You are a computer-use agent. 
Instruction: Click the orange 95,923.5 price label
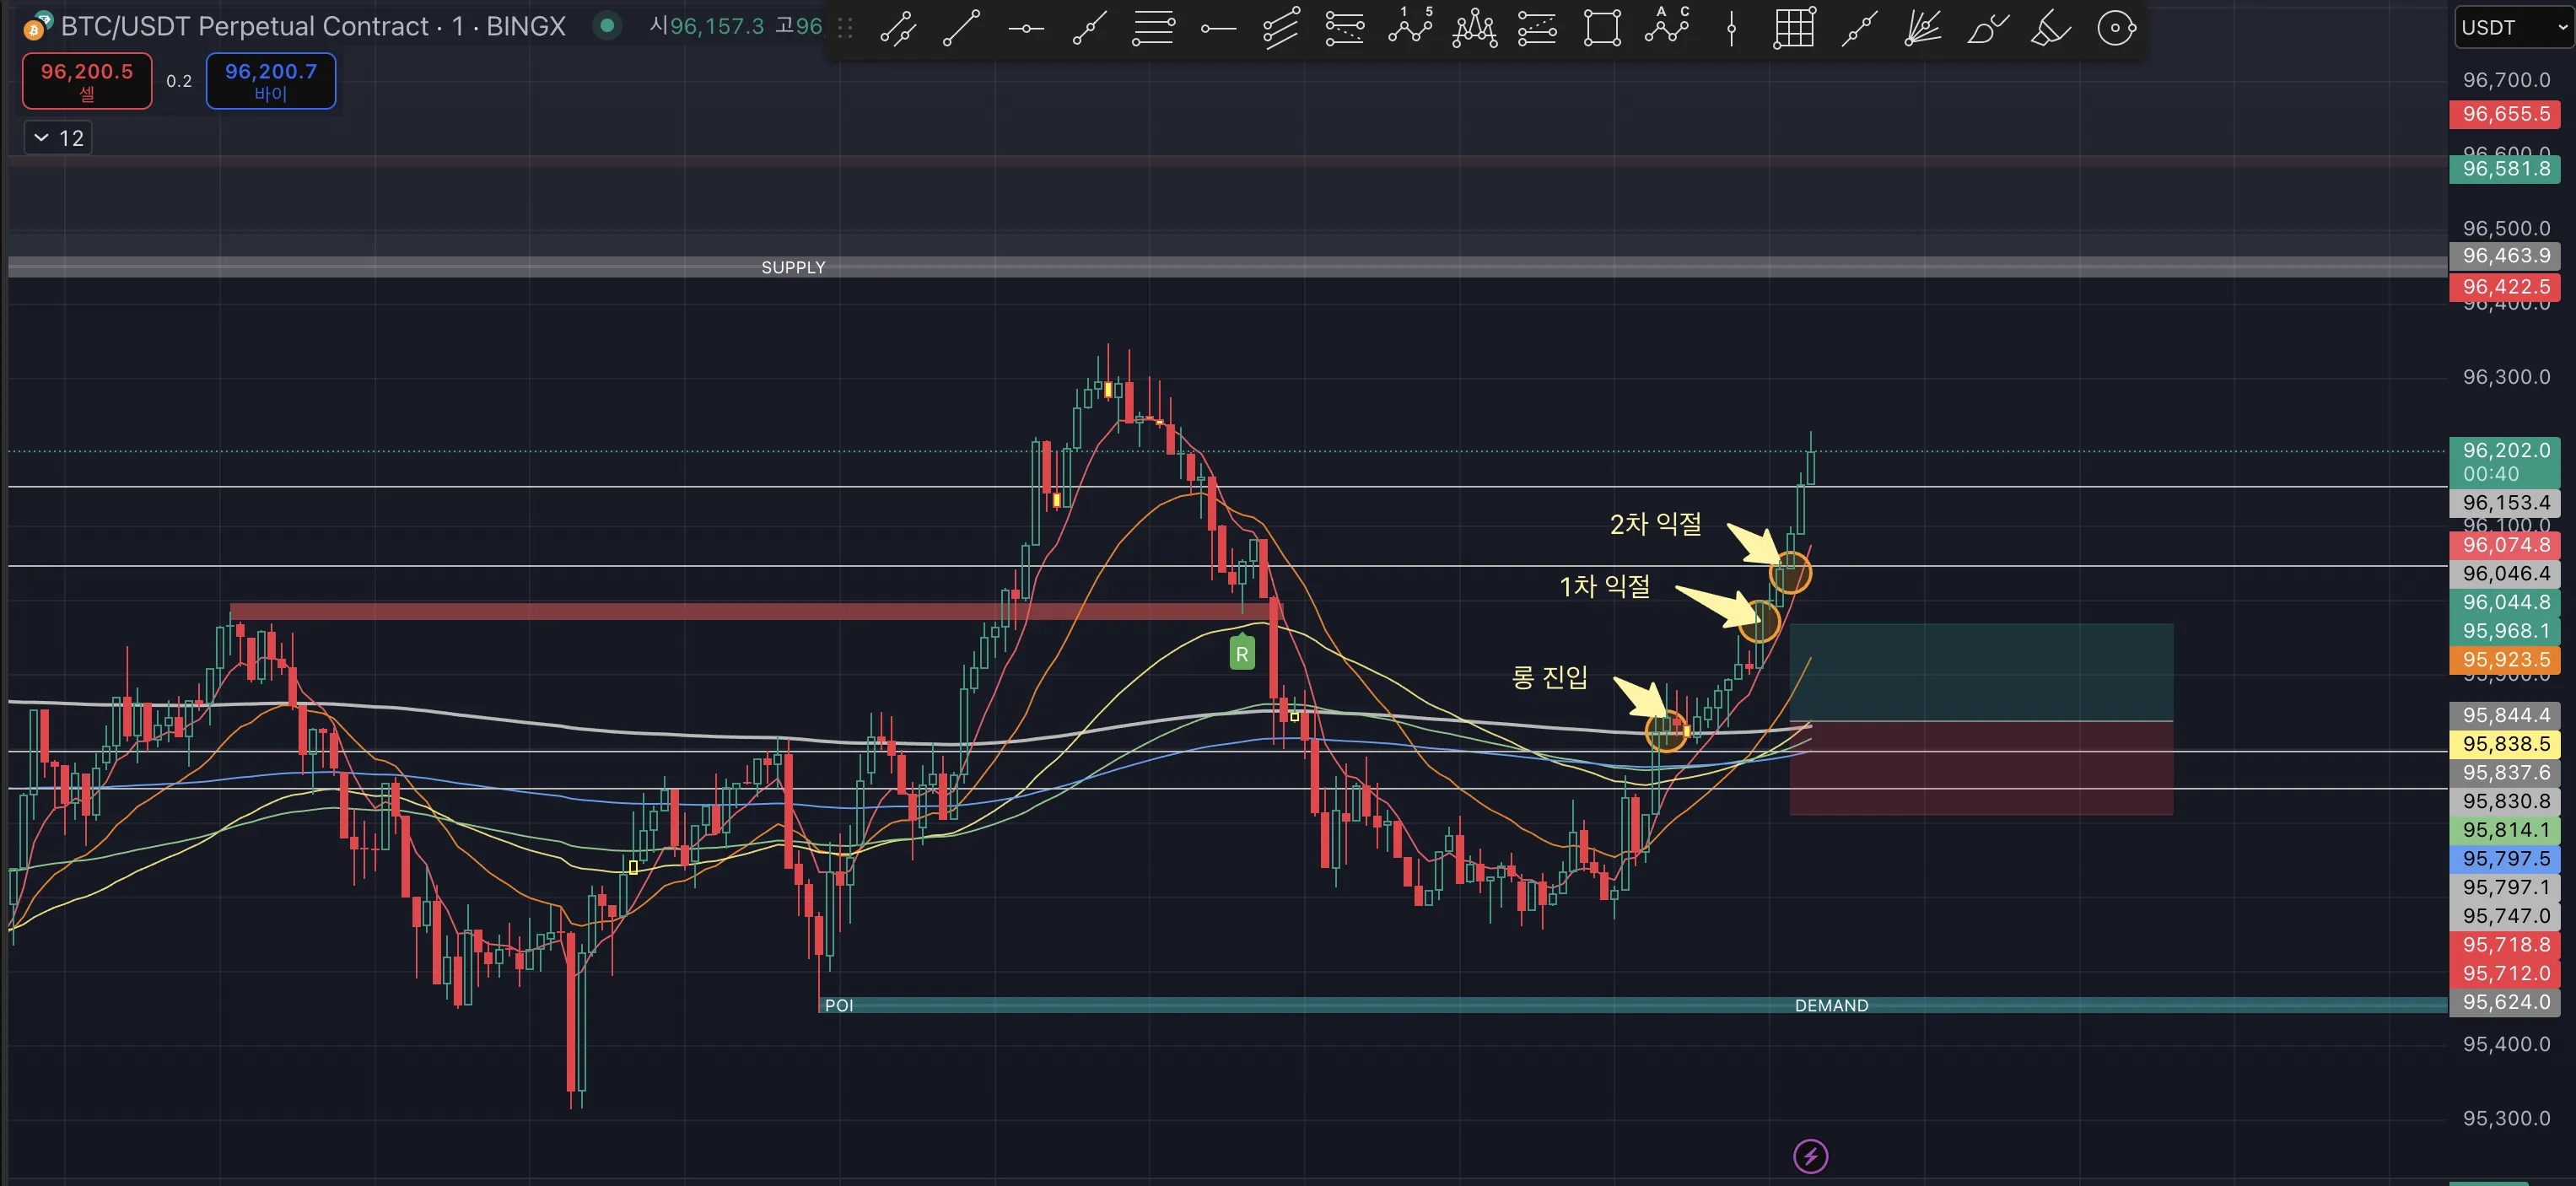[x=2504, y=660]
